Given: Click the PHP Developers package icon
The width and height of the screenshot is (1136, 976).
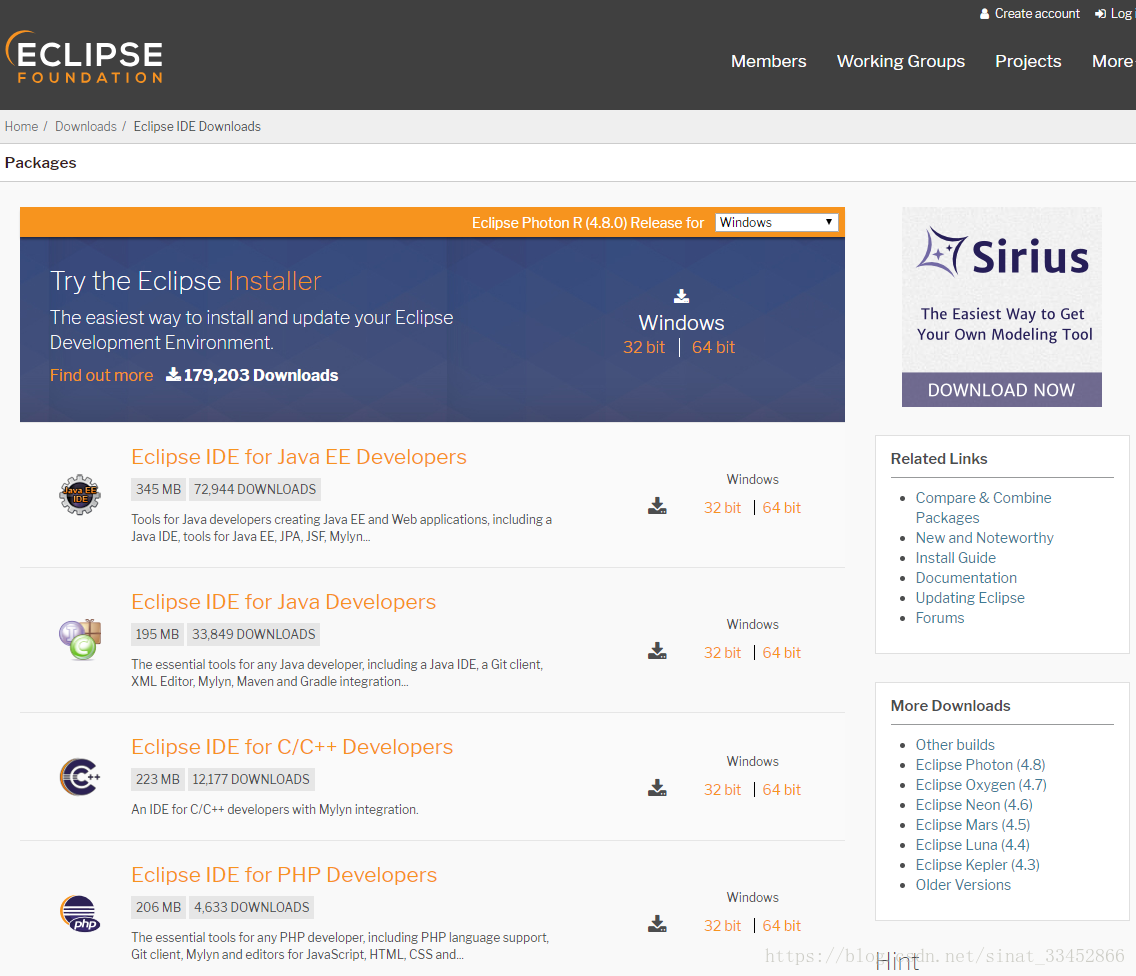Looking at the screenshot, I should pyautogui.click(x=80, y=914).
